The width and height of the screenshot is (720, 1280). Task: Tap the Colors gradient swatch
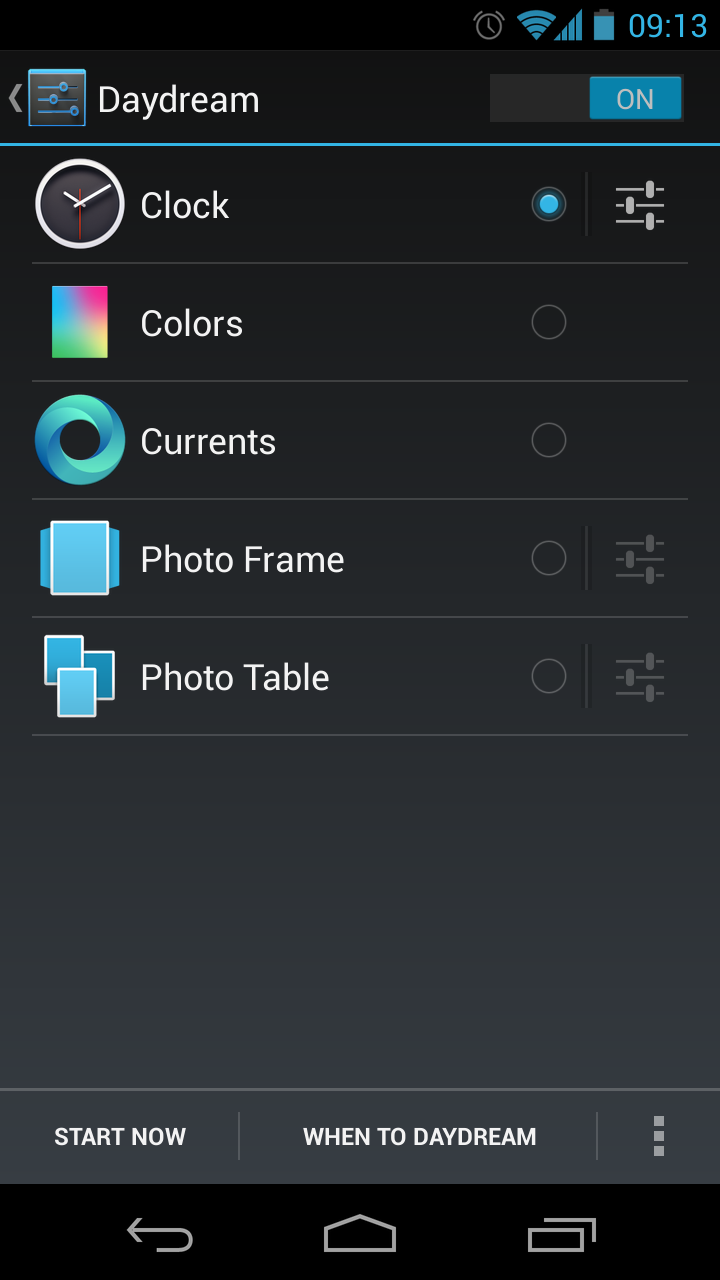coord(80,322)
